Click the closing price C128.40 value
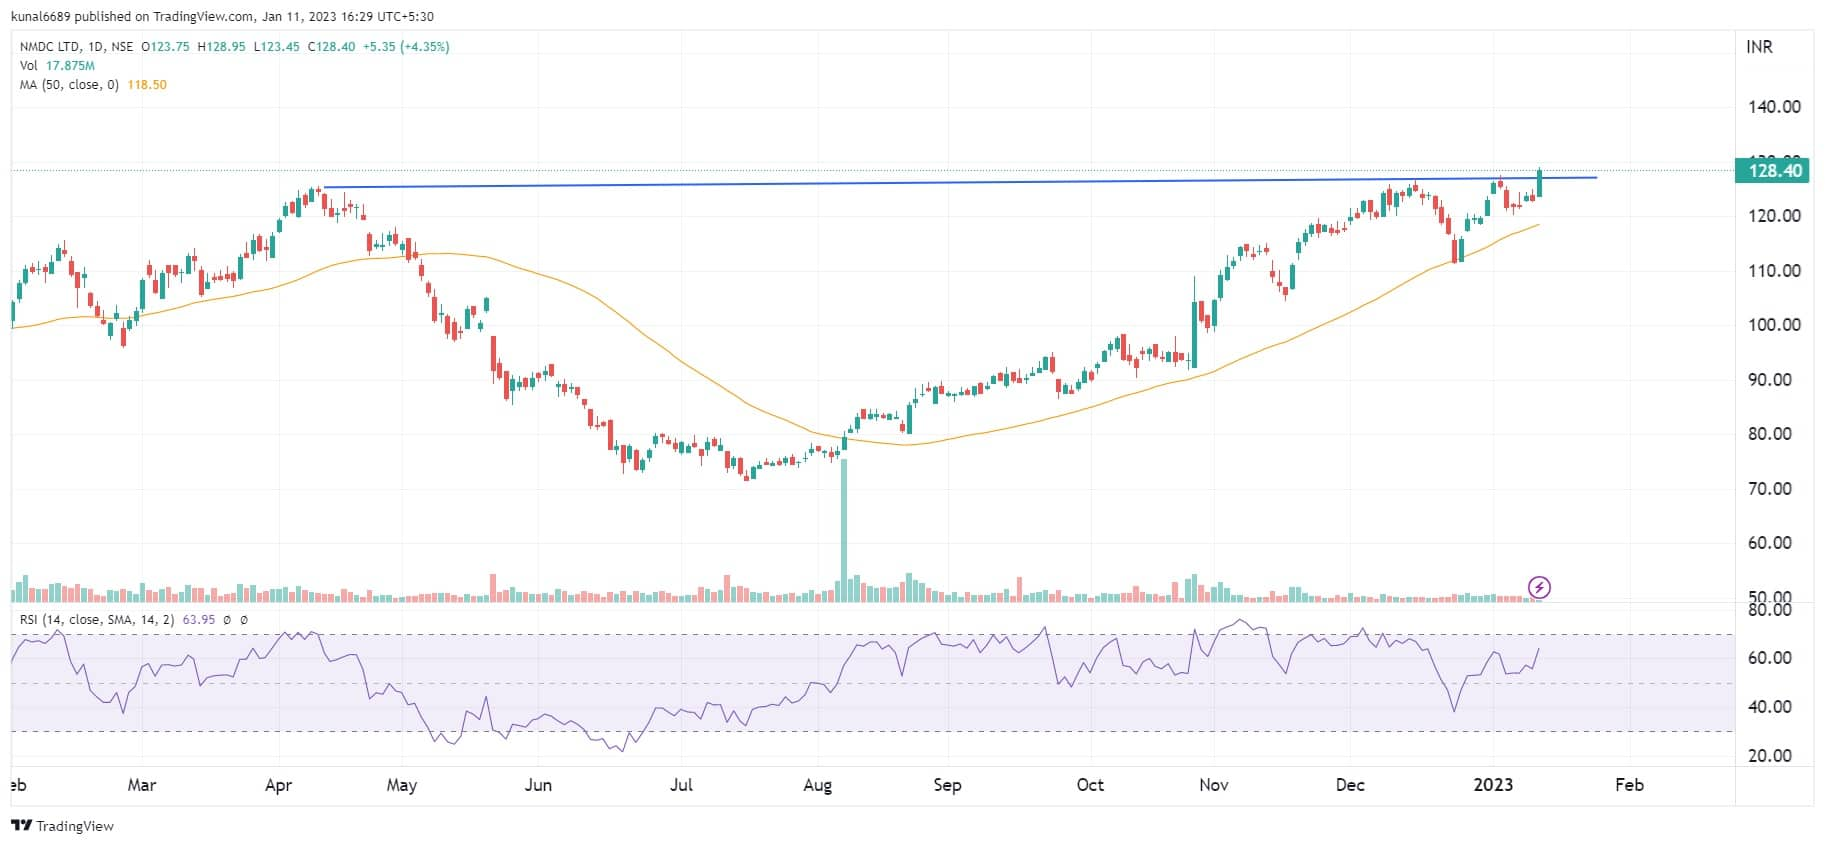This screenshot has width=1825, height=845. coord(331,47)
